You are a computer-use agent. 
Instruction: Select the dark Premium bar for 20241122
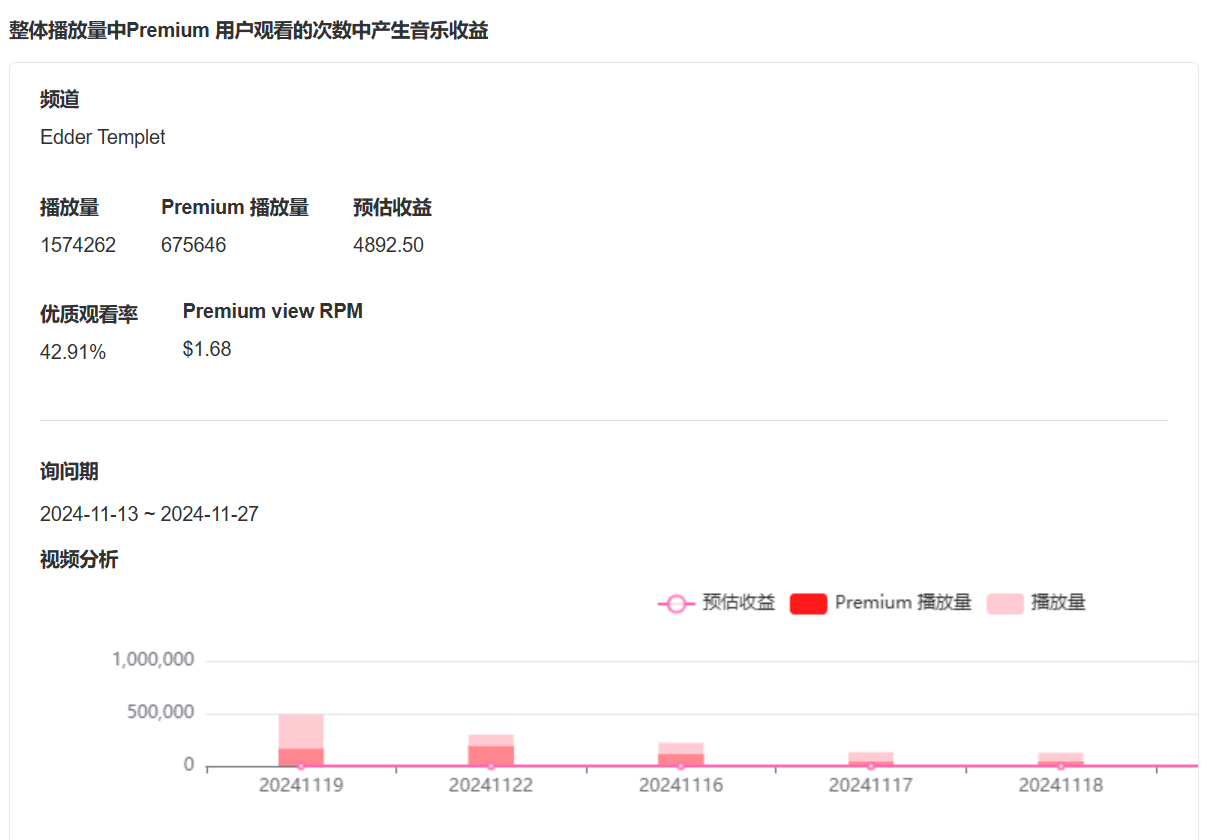491,755
